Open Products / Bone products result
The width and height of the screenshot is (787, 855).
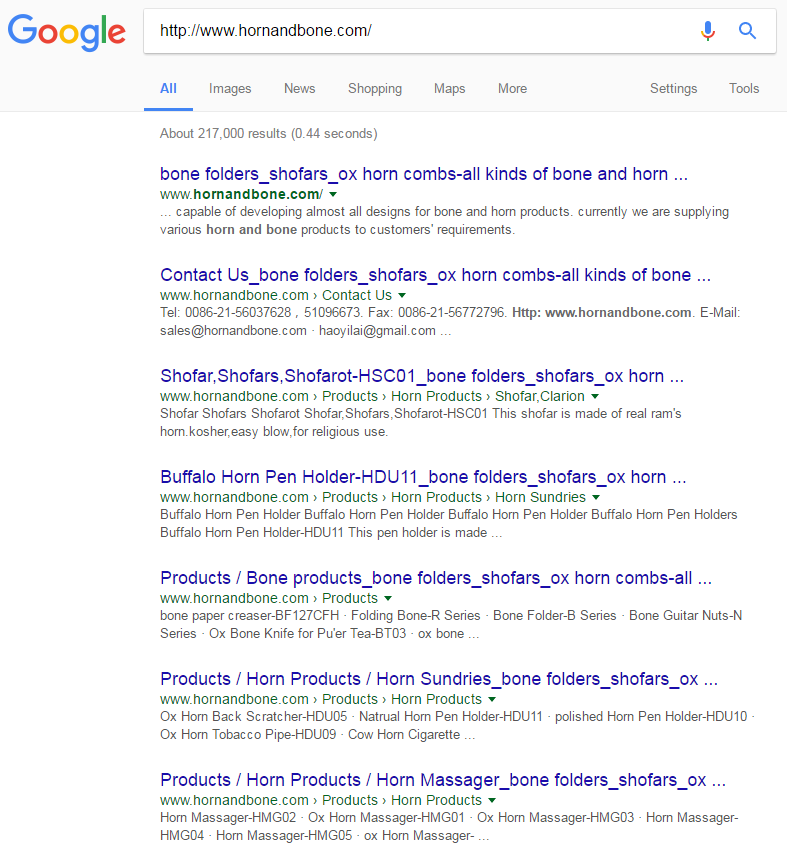[436, 577]
